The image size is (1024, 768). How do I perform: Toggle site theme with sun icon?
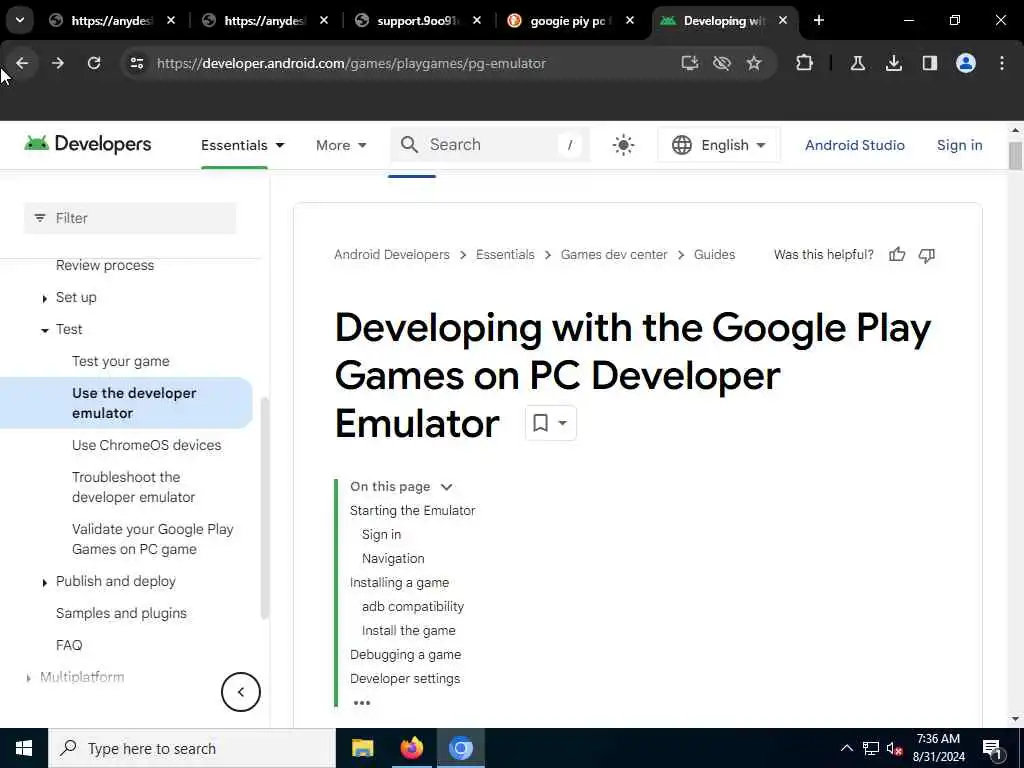pos(623,145)
